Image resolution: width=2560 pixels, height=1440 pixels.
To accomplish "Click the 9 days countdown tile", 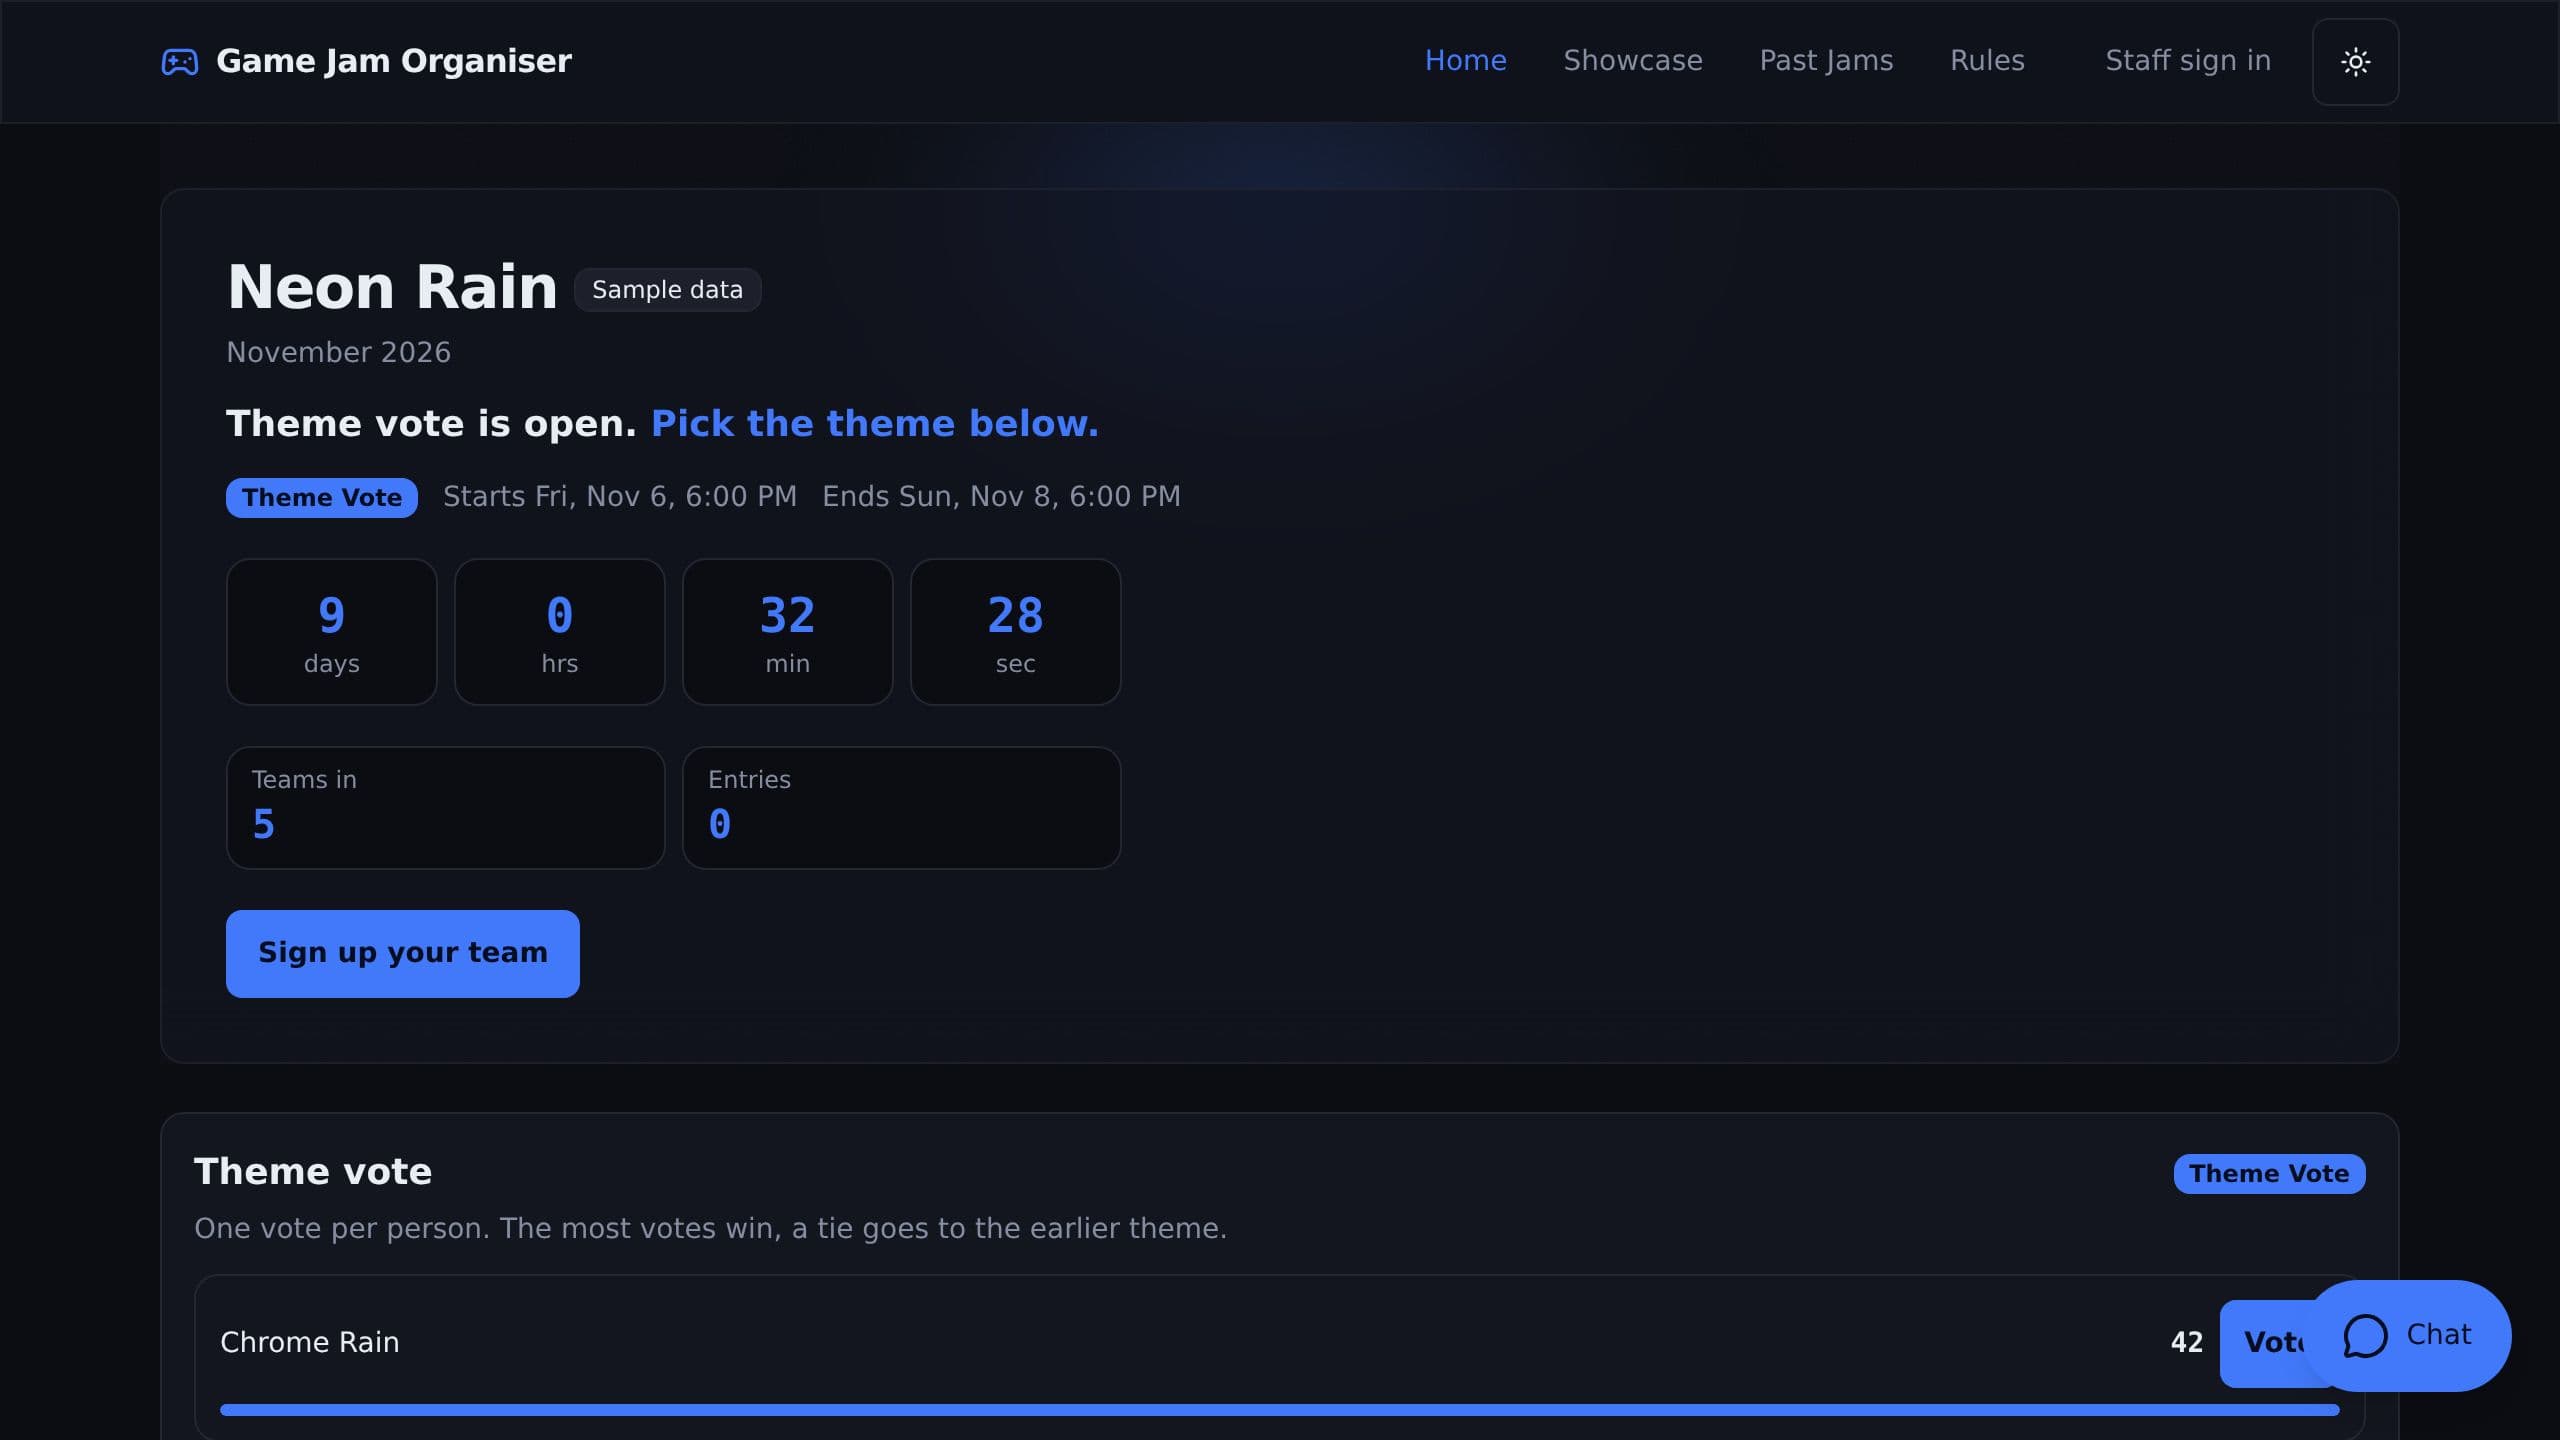I will [331, 632].
